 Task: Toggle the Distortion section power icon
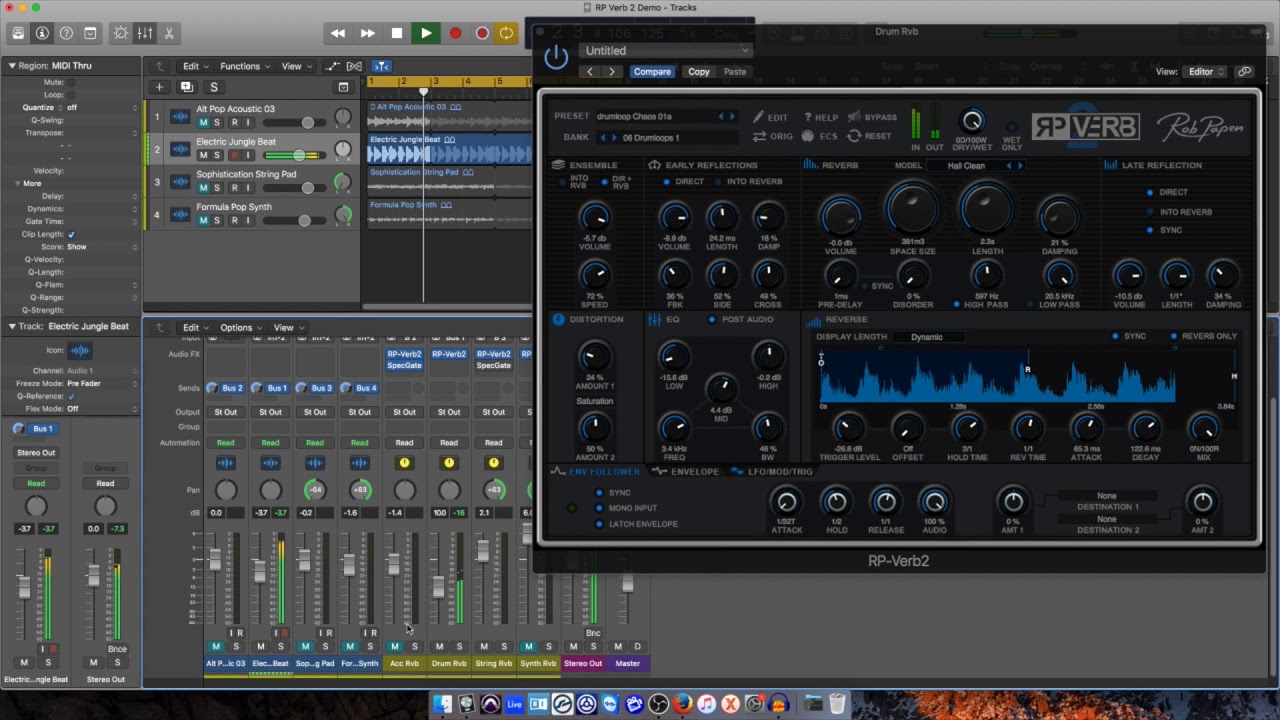(558, 319)
